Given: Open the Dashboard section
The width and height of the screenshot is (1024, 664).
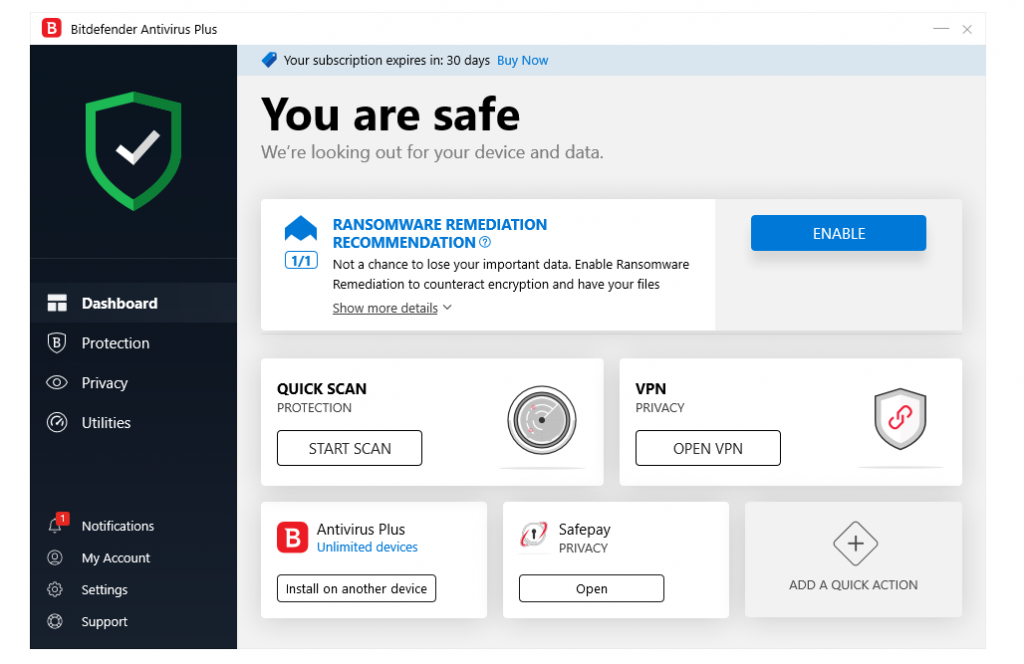Looking at the screenshot, I should (134, 303).
